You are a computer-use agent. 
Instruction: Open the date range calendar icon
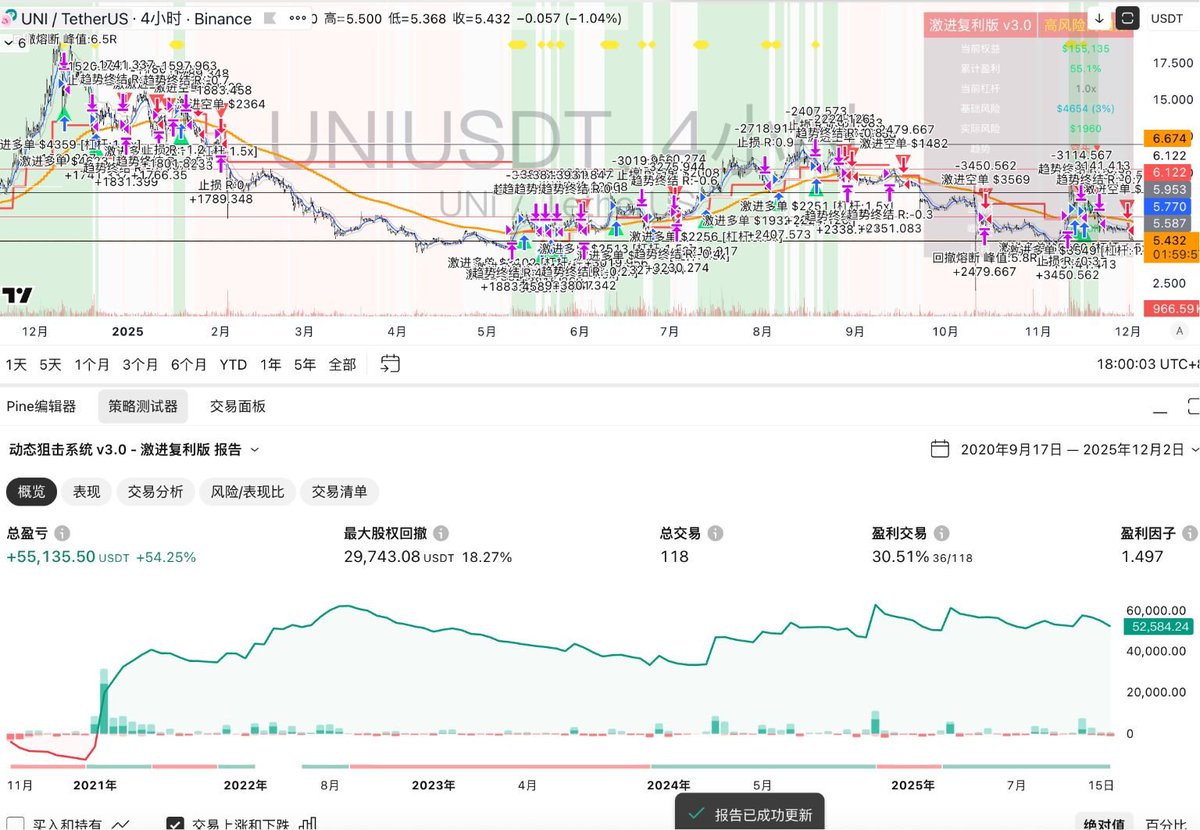(939, 448)
